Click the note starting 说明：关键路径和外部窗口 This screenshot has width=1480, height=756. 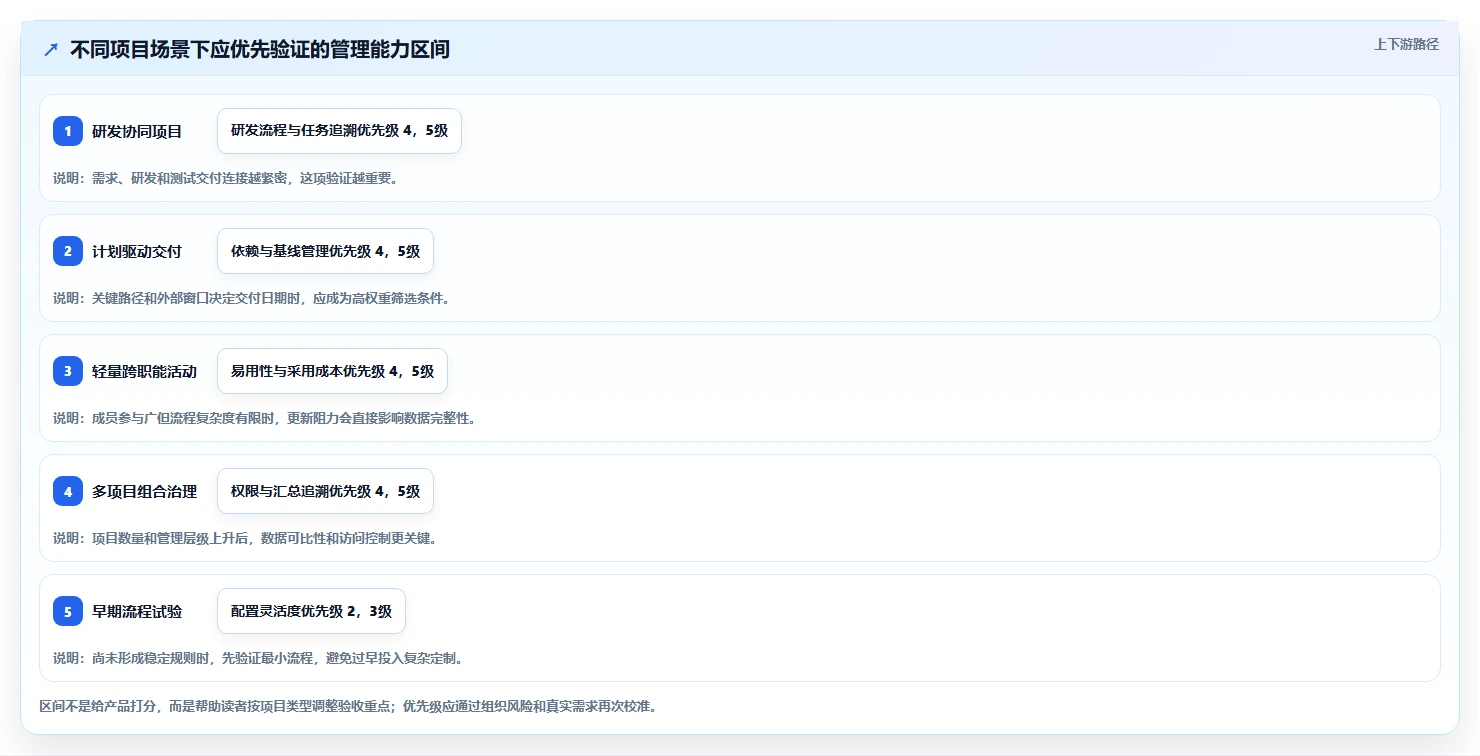pyautogui.click(x=252, y=298)
